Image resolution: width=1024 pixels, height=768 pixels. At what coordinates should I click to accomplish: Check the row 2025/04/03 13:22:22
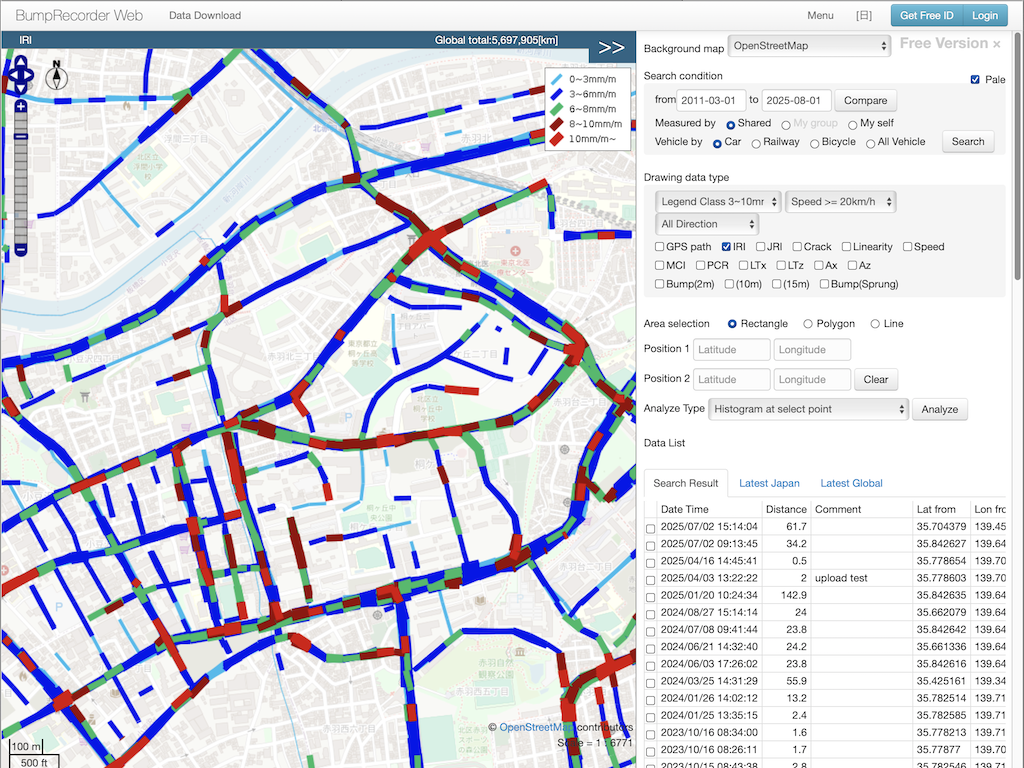click(x=650, y=580)
